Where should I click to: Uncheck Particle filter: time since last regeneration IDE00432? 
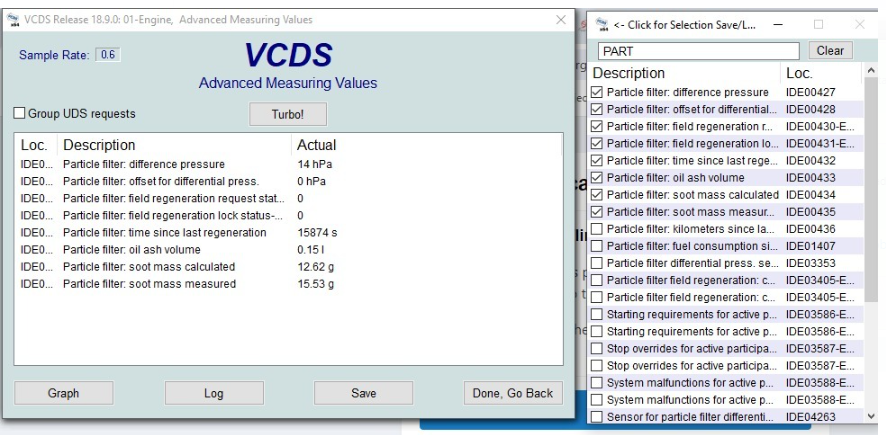[x=597, y=160]
